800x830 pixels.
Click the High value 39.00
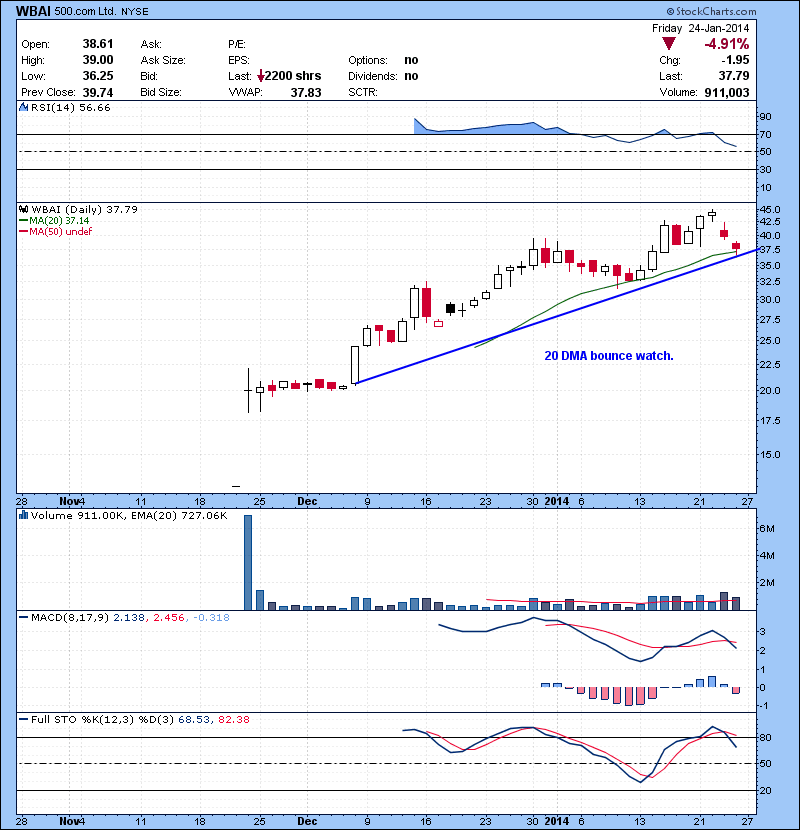click(x=98, y=60)
